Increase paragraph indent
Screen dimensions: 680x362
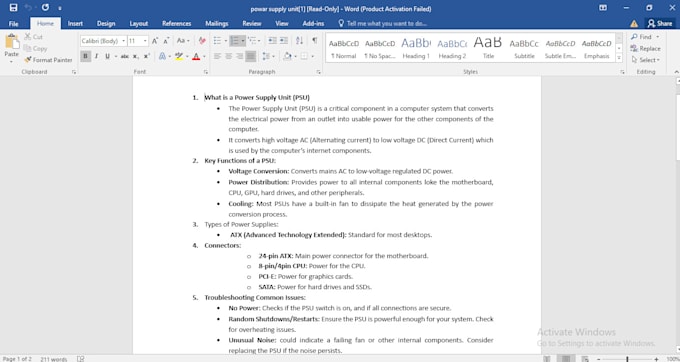coord(284,41)
